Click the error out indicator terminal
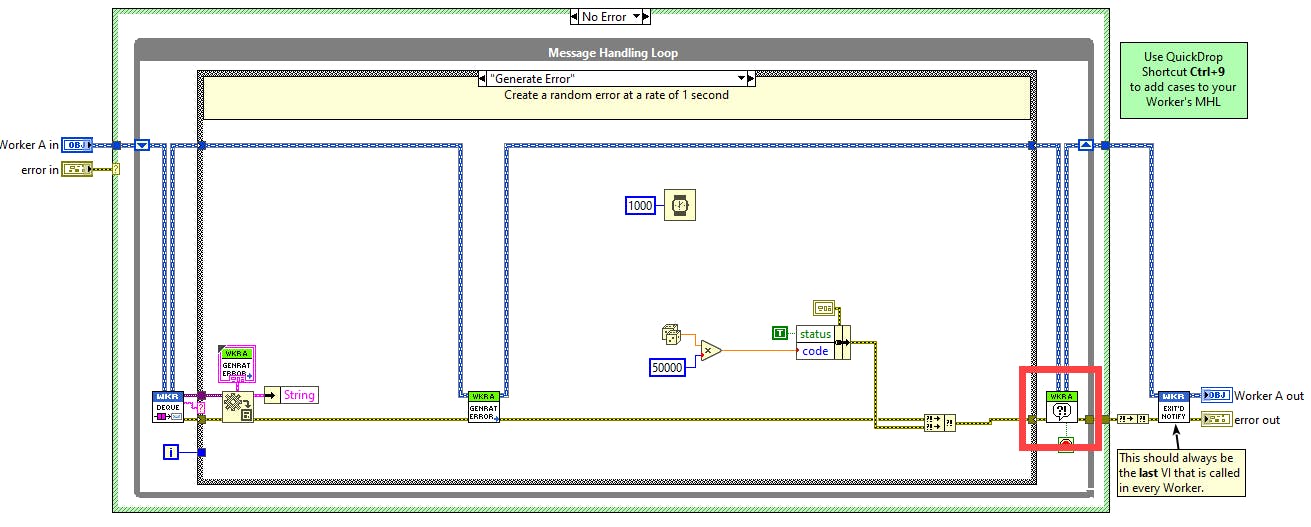This screenshot has width=1311, height=527. point(1217,419)
